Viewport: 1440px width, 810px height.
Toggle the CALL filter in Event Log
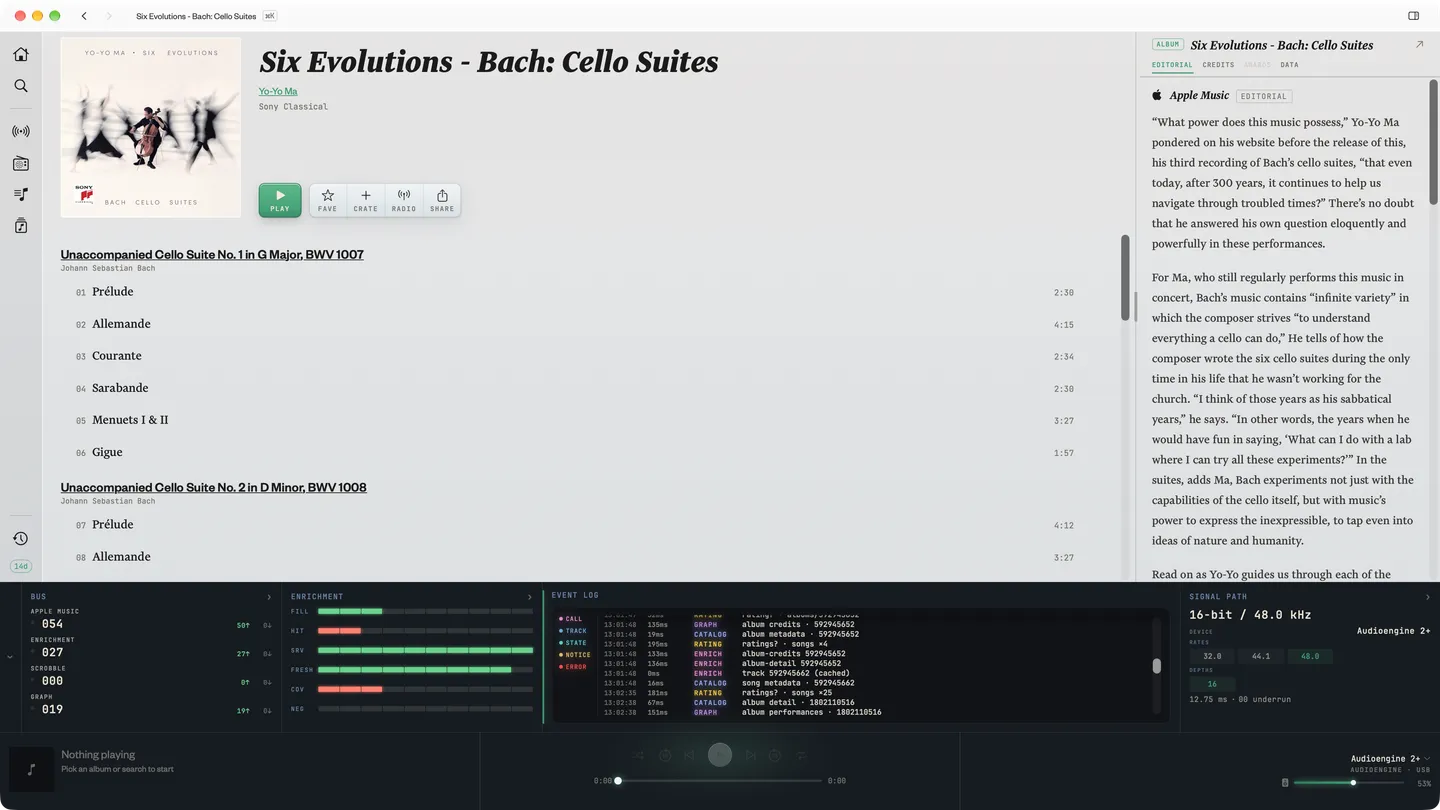point(570,619)
